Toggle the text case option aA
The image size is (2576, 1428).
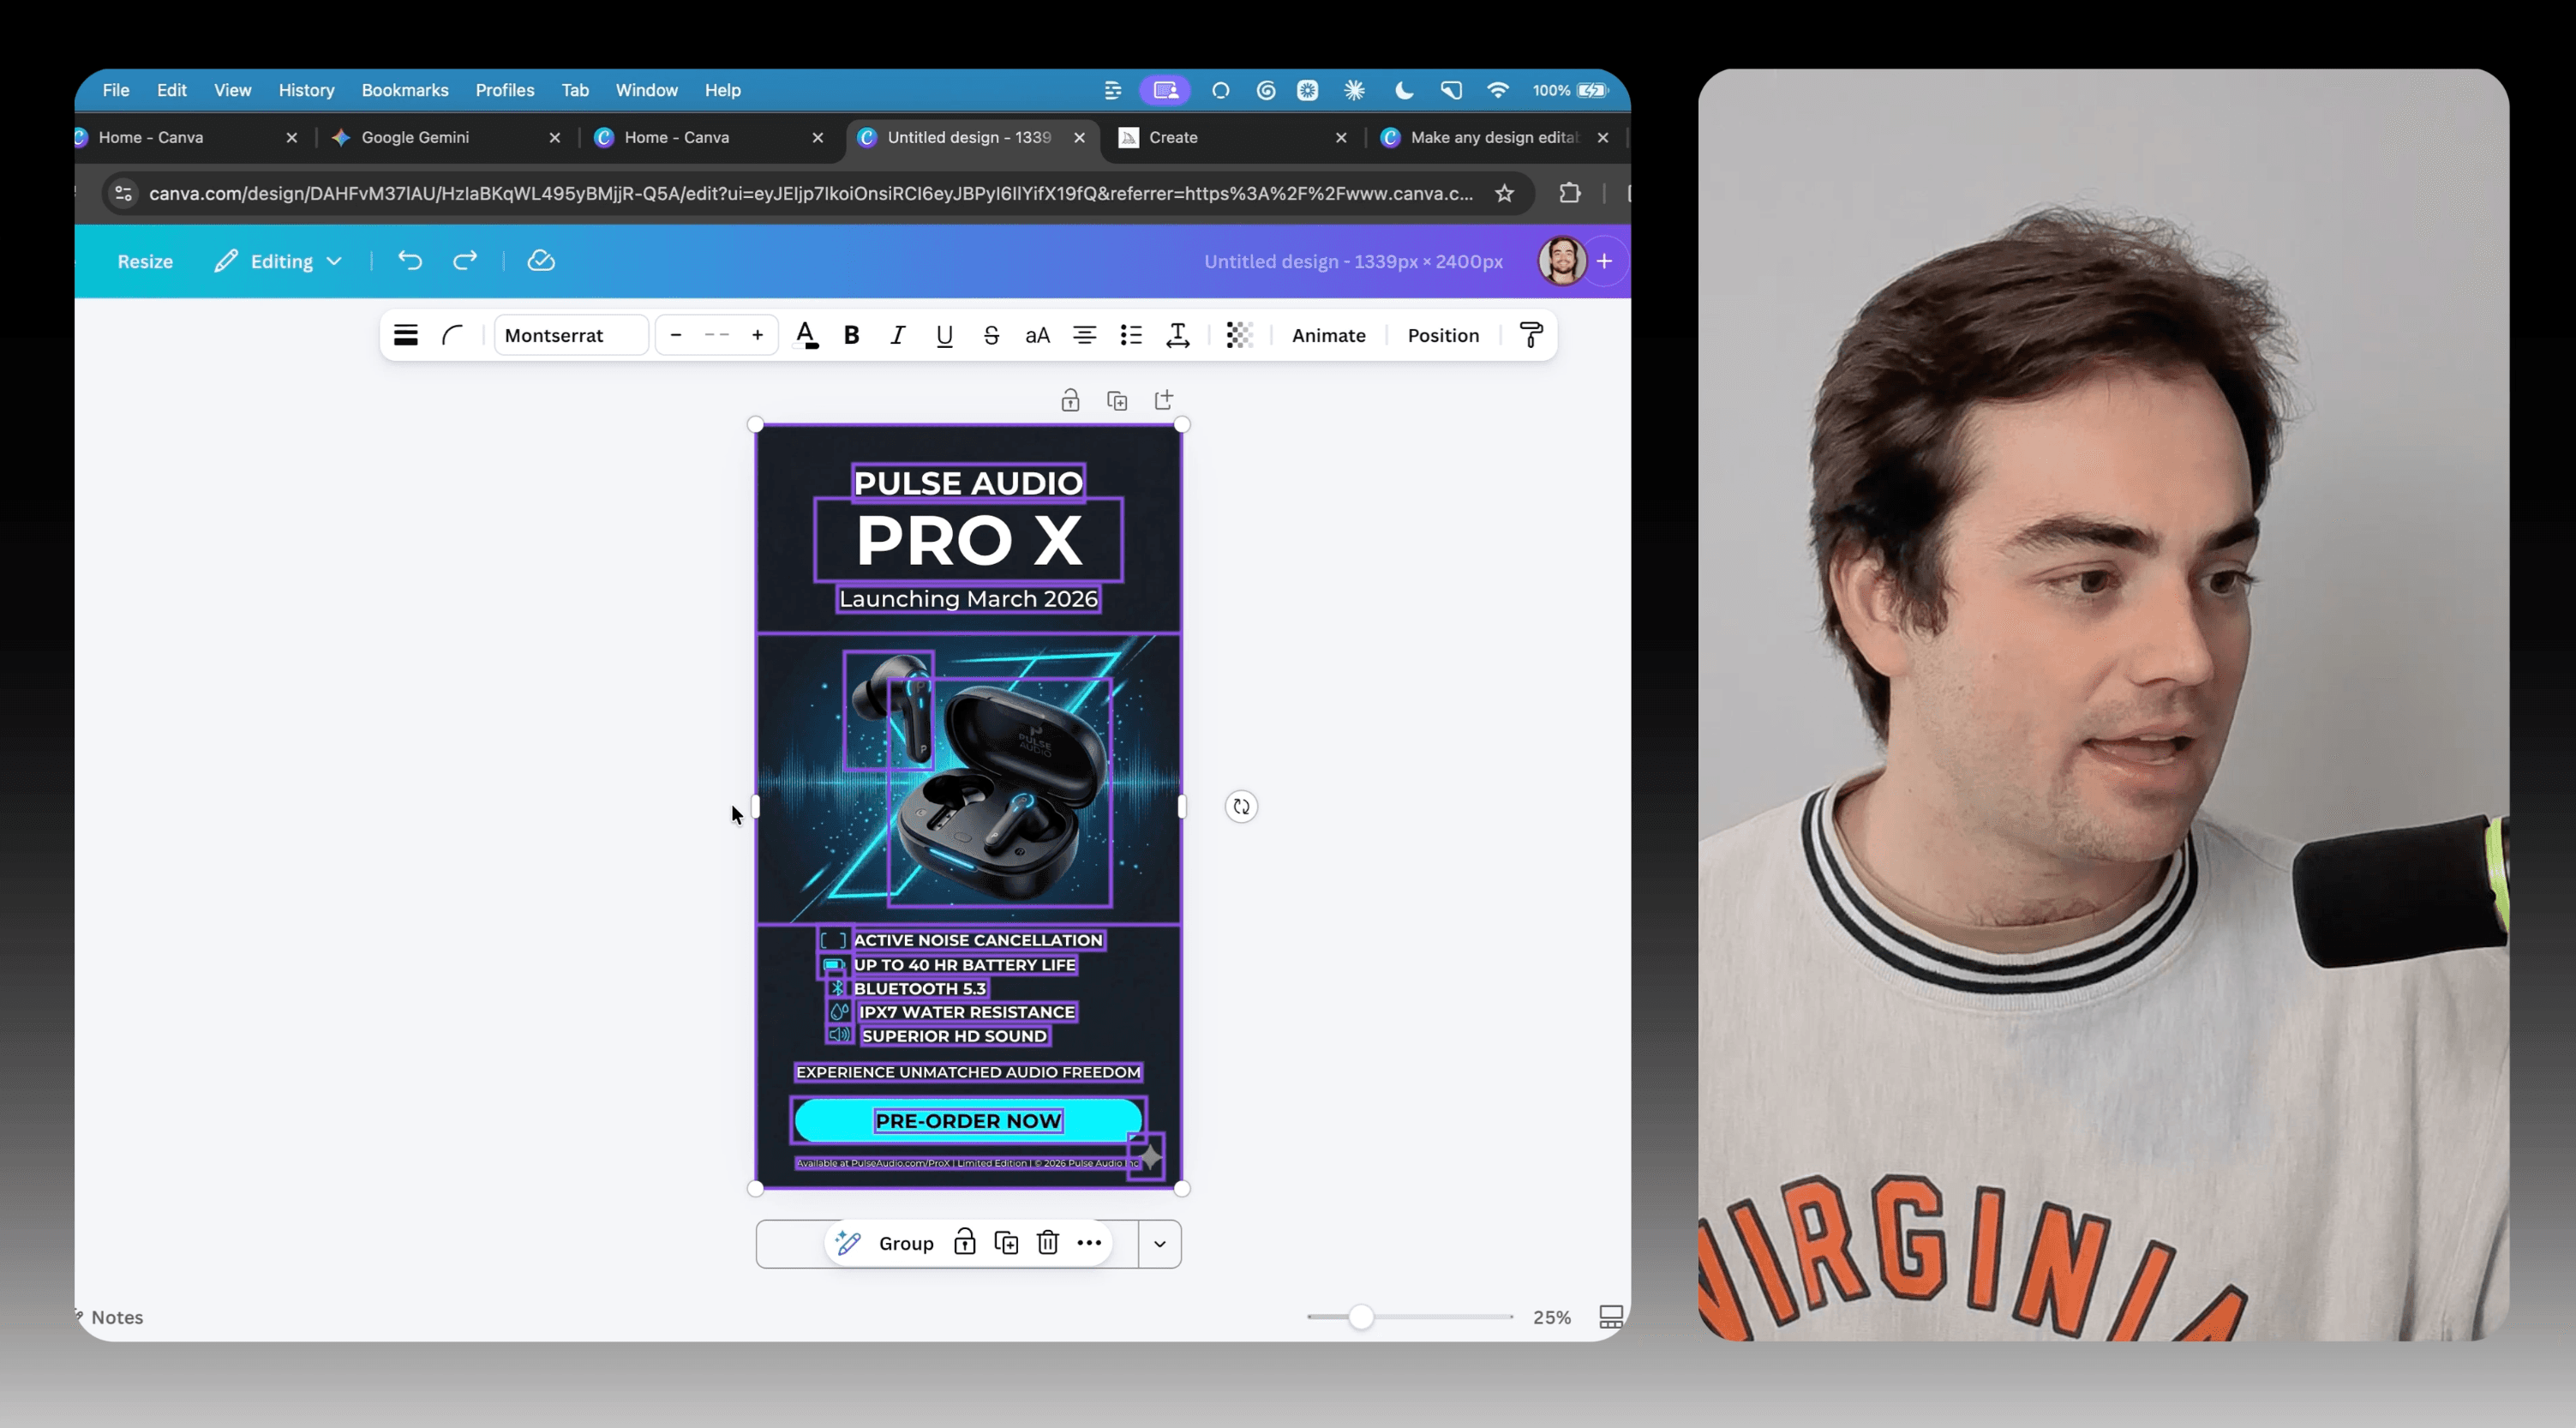(x=1038, y=336)
